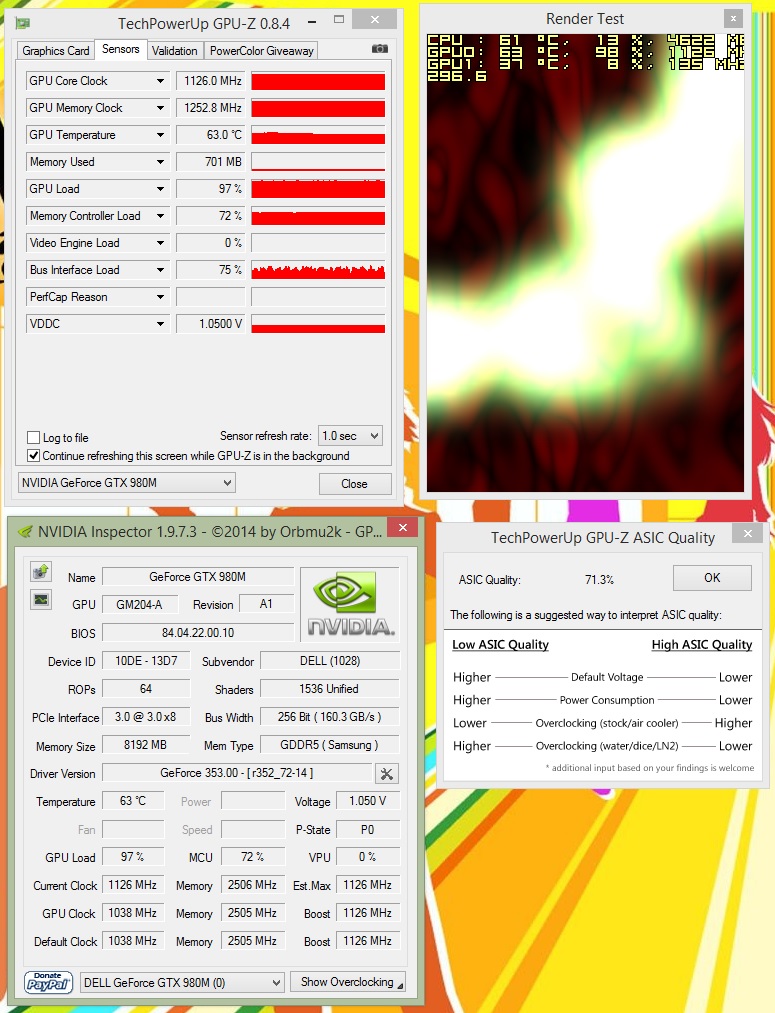Enable the Log to file checkbox
775x1013 pixels.
(34, 437)
